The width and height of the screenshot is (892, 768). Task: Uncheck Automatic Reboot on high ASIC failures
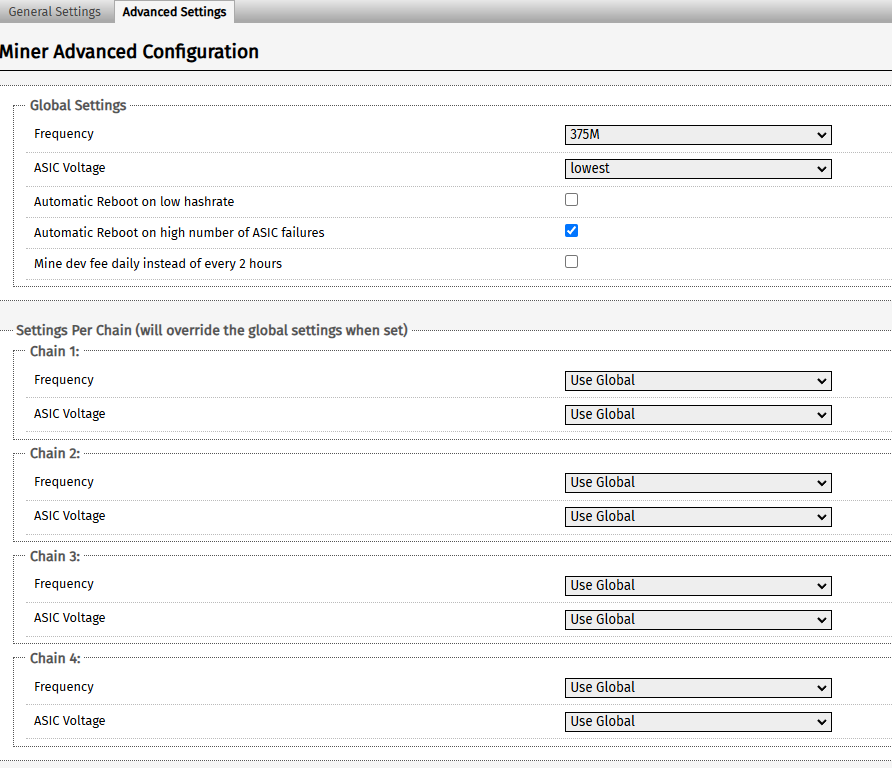571,230
